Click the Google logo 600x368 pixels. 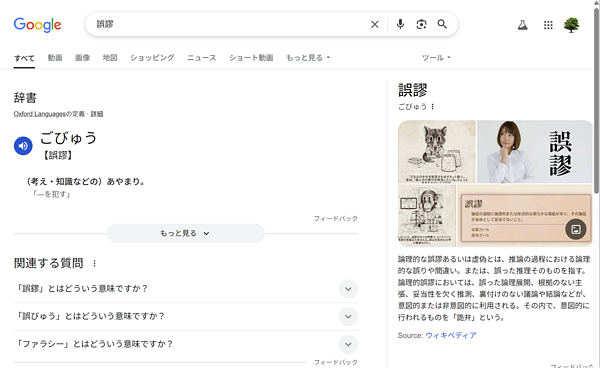[x=37, y=25]
